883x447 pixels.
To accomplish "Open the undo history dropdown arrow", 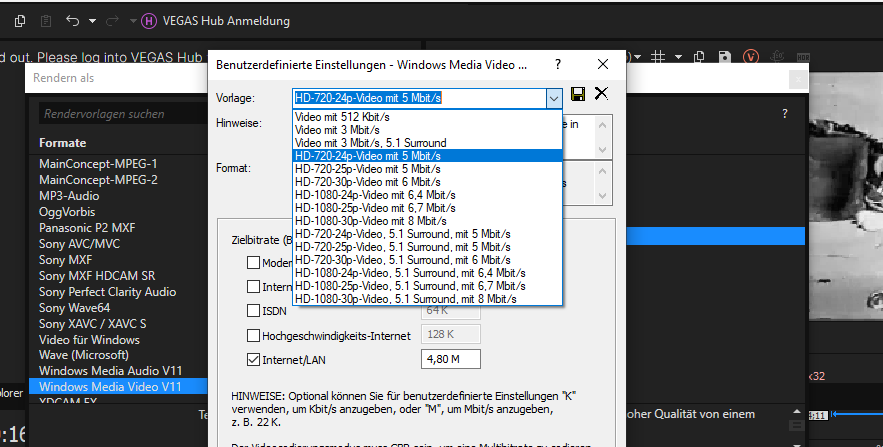I will 92,21.
